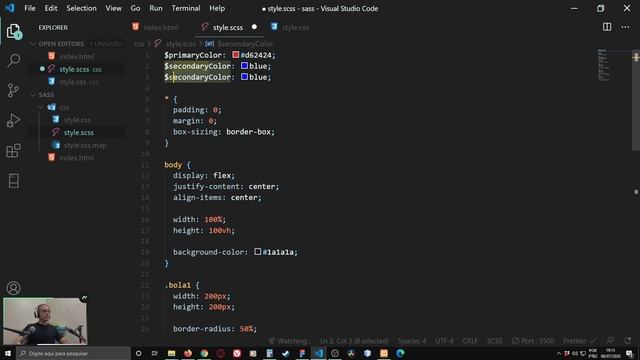This screenshot has height=360, width=640.
Task: Click the Split Editor Right icon
Action: (607, 27)
